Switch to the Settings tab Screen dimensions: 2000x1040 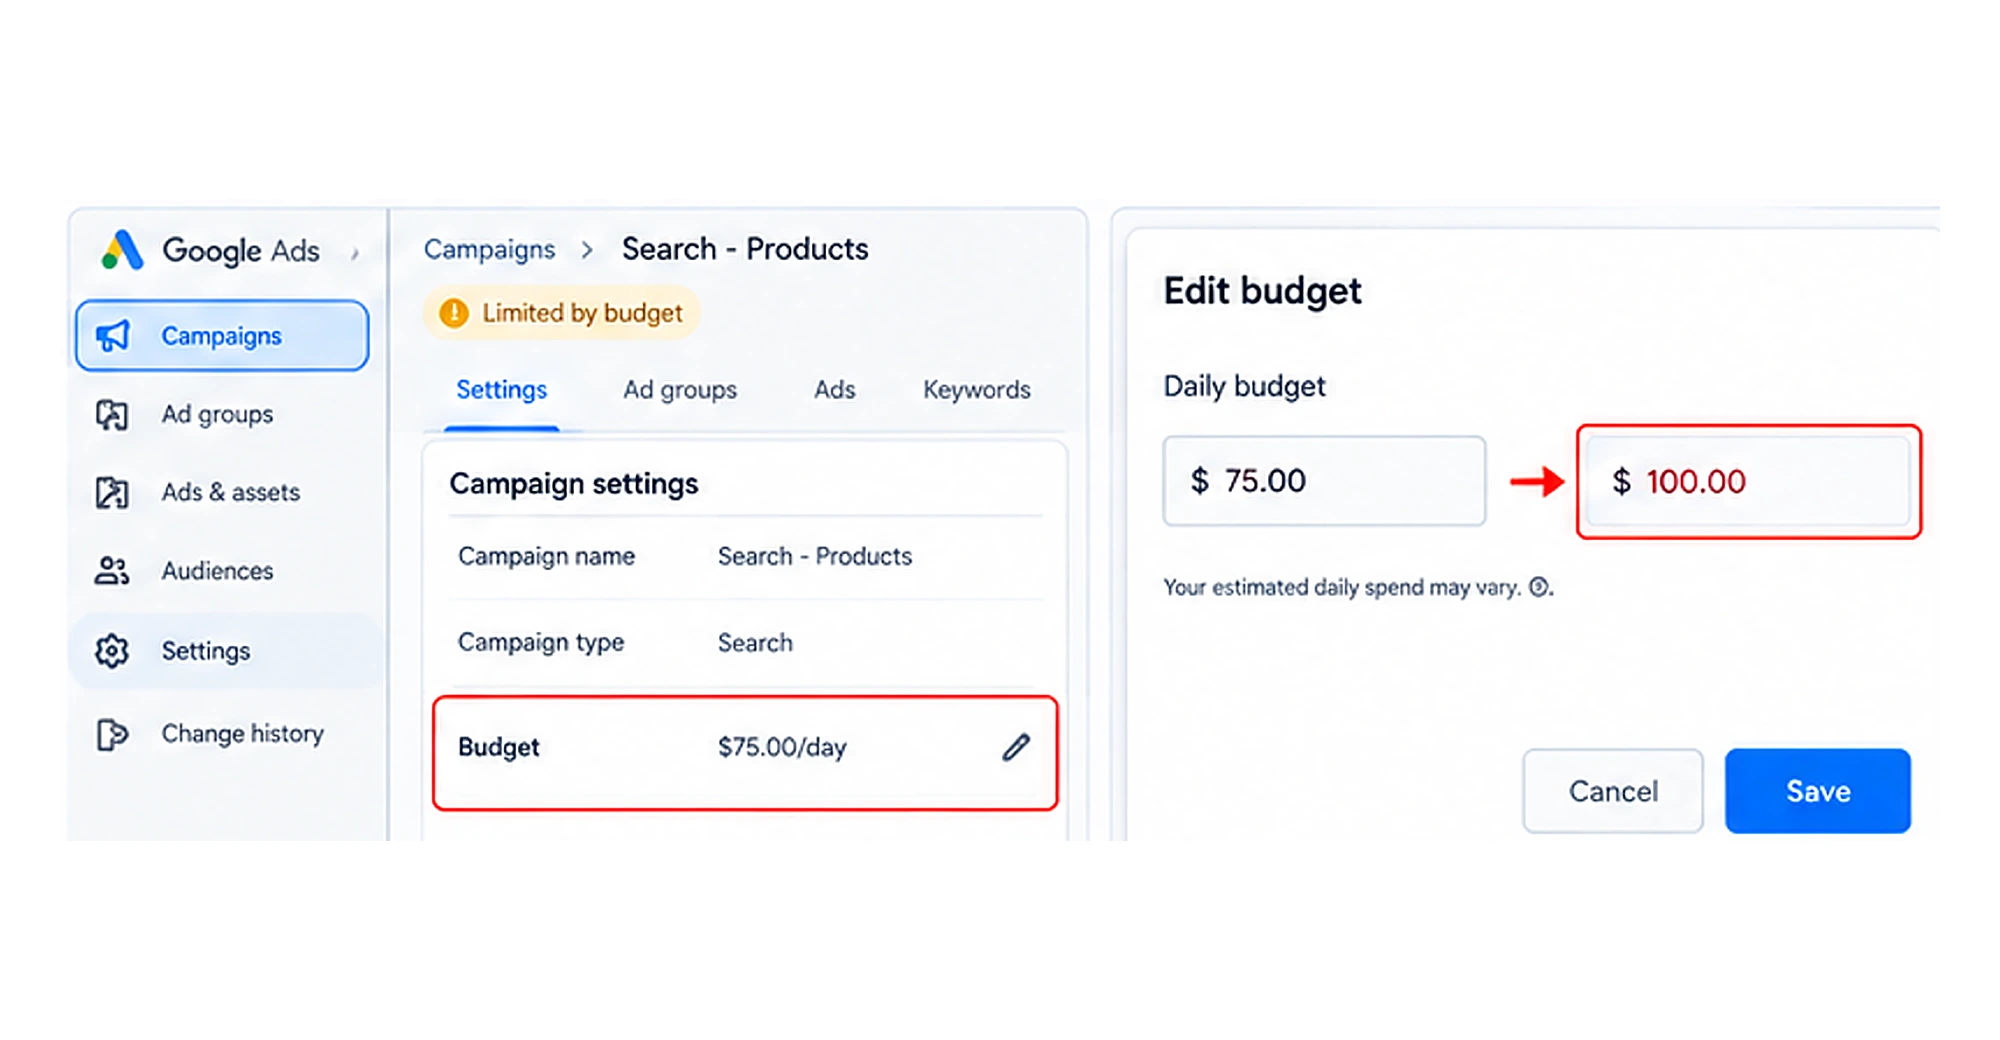(x=502, y=390)
